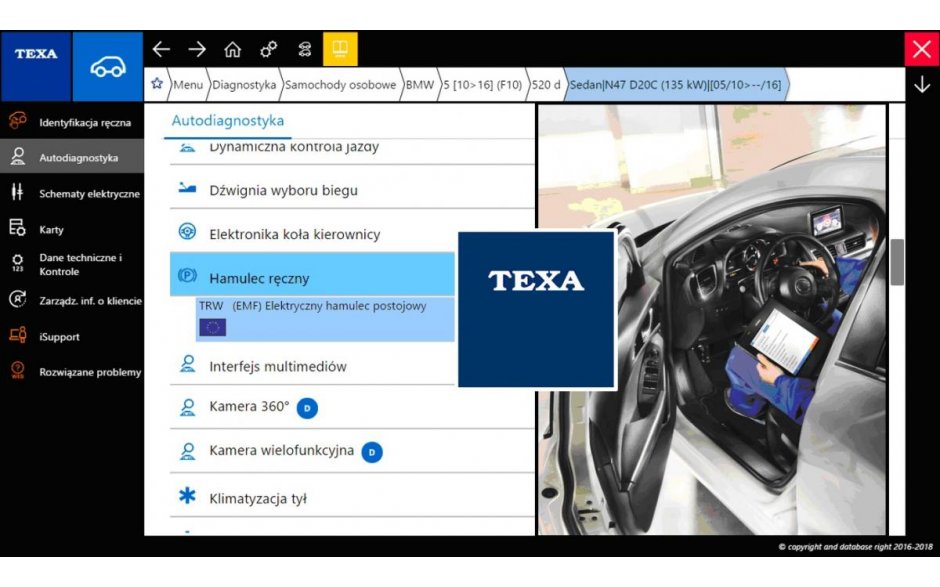Open the 520 d breadcrumb

546,85
